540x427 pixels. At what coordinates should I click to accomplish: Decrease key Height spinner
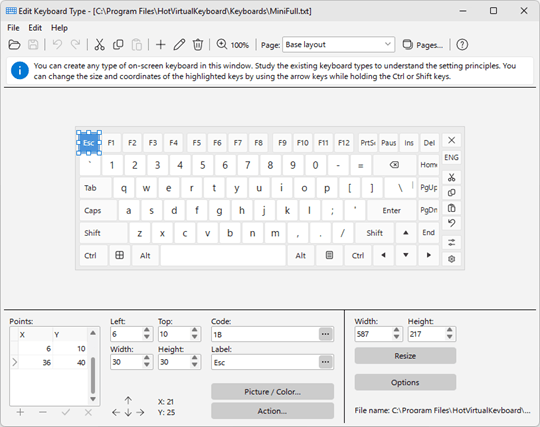click(x=195, y=365)
